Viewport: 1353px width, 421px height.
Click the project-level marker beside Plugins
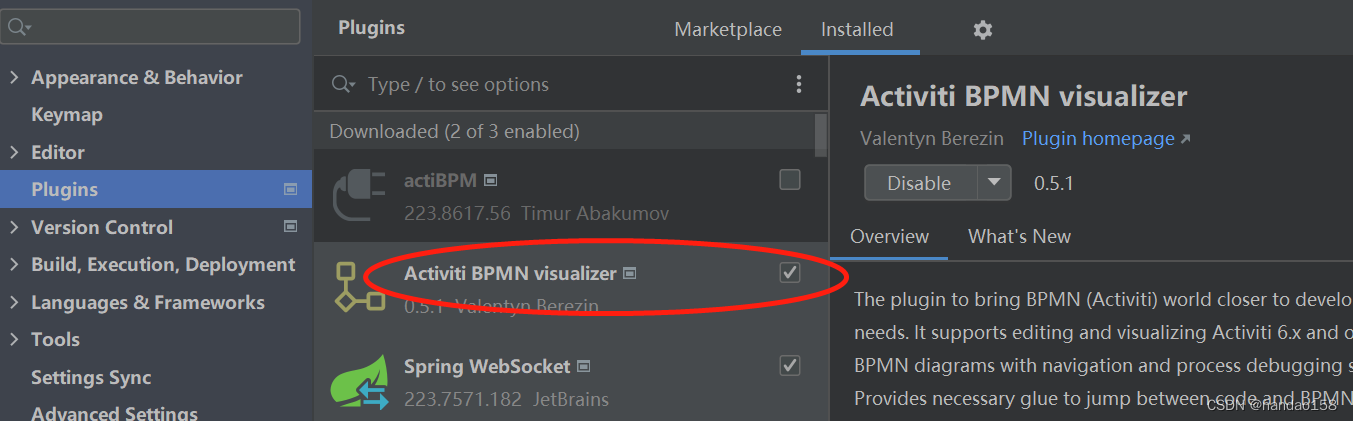(x=291, y=189)
